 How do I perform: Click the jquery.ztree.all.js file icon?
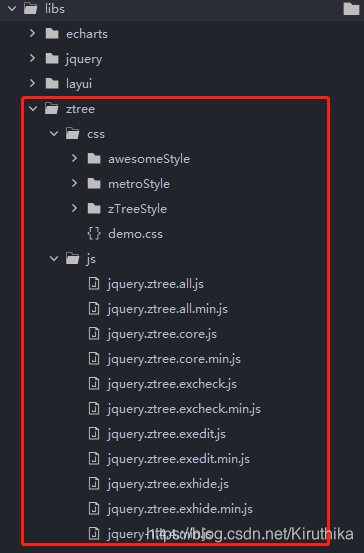tap(94, 284)
